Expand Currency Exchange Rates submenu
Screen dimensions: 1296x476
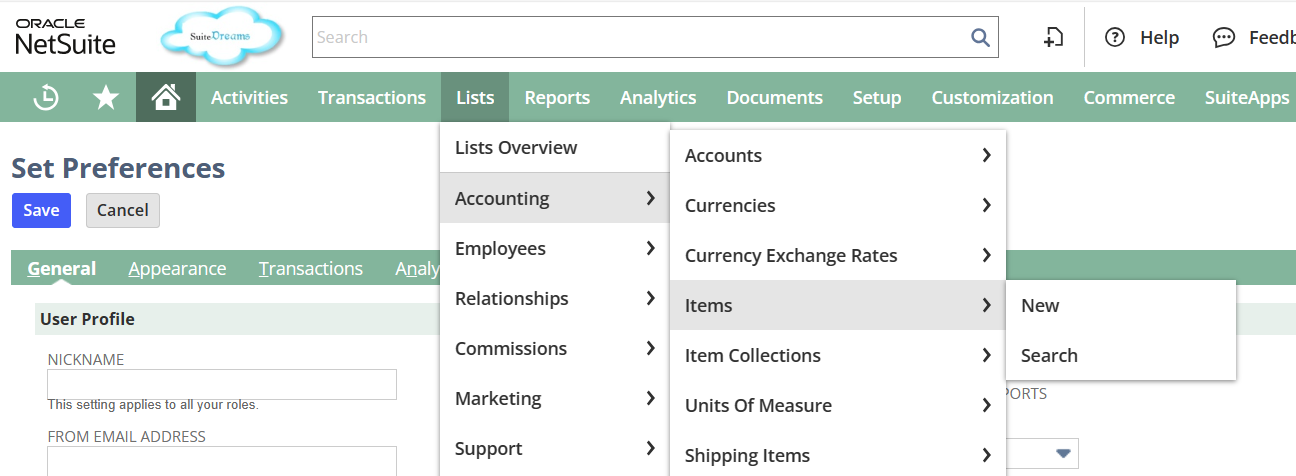point(837,255)
